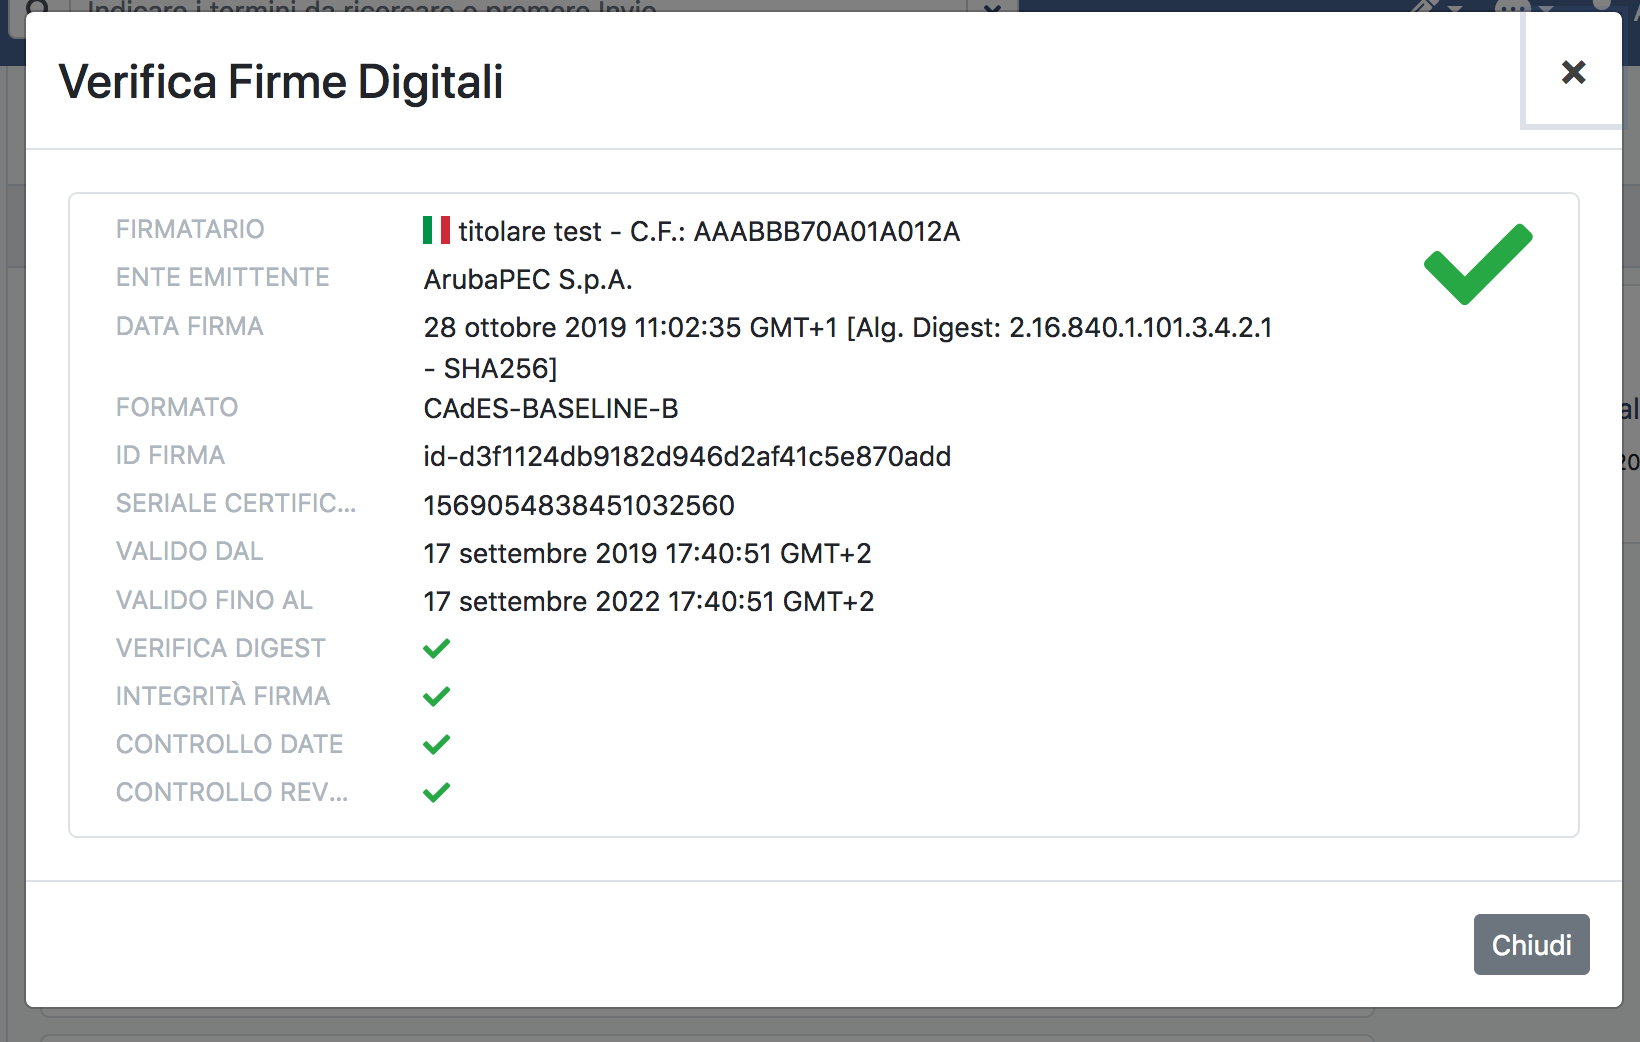Click the certificate serial number 1569054838451032560
The height and width of the screenshot is (1042, 1640).
579,506
